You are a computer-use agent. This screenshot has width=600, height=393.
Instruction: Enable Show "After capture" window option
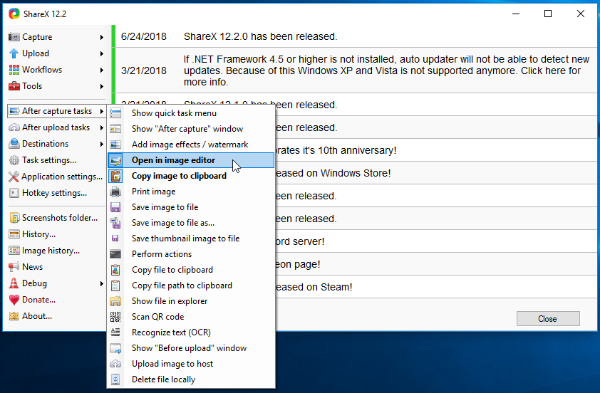pos(191,129)
